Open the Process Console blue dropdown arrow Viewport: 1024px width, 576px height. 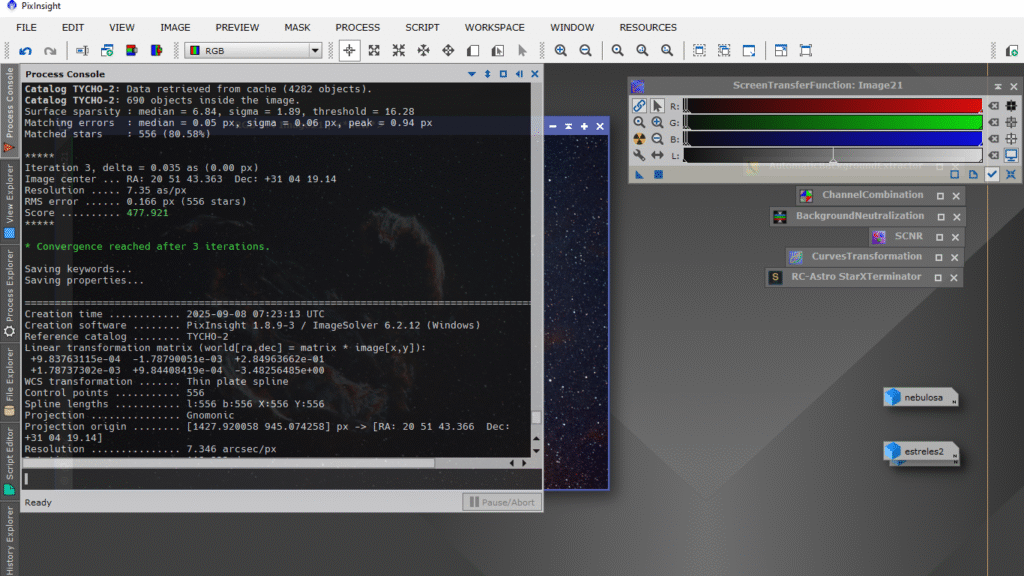(472, 74)
